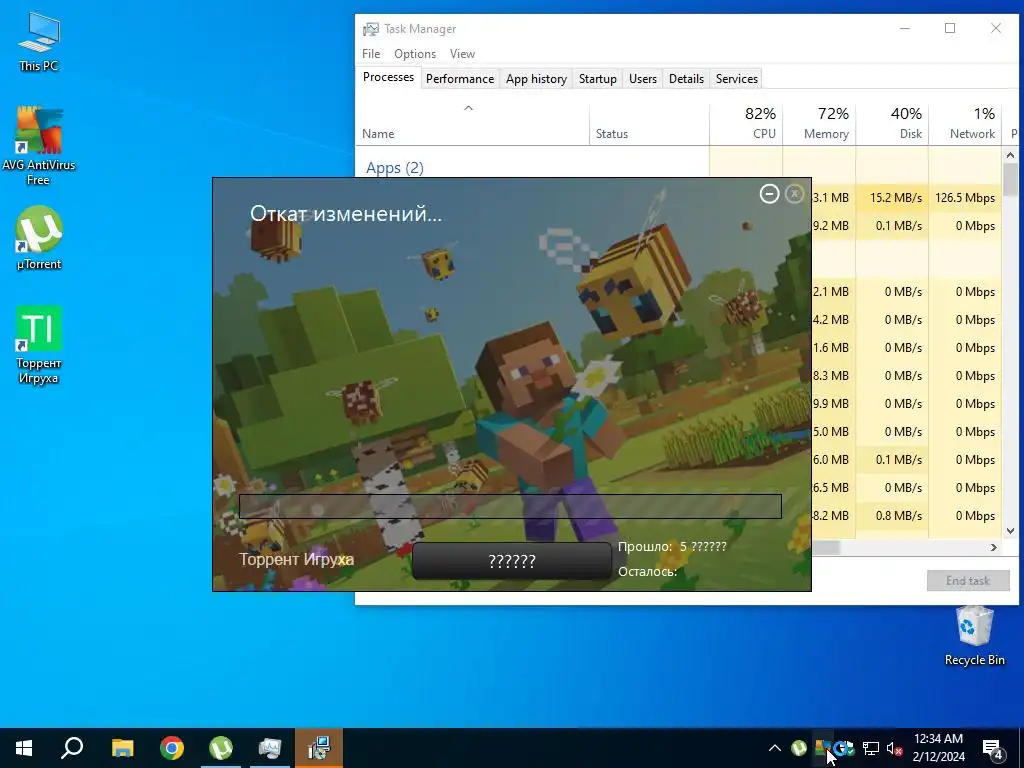Select the installer setup taskbar button
This screenshot has width=1024, height=768.
tap(319, 748)
